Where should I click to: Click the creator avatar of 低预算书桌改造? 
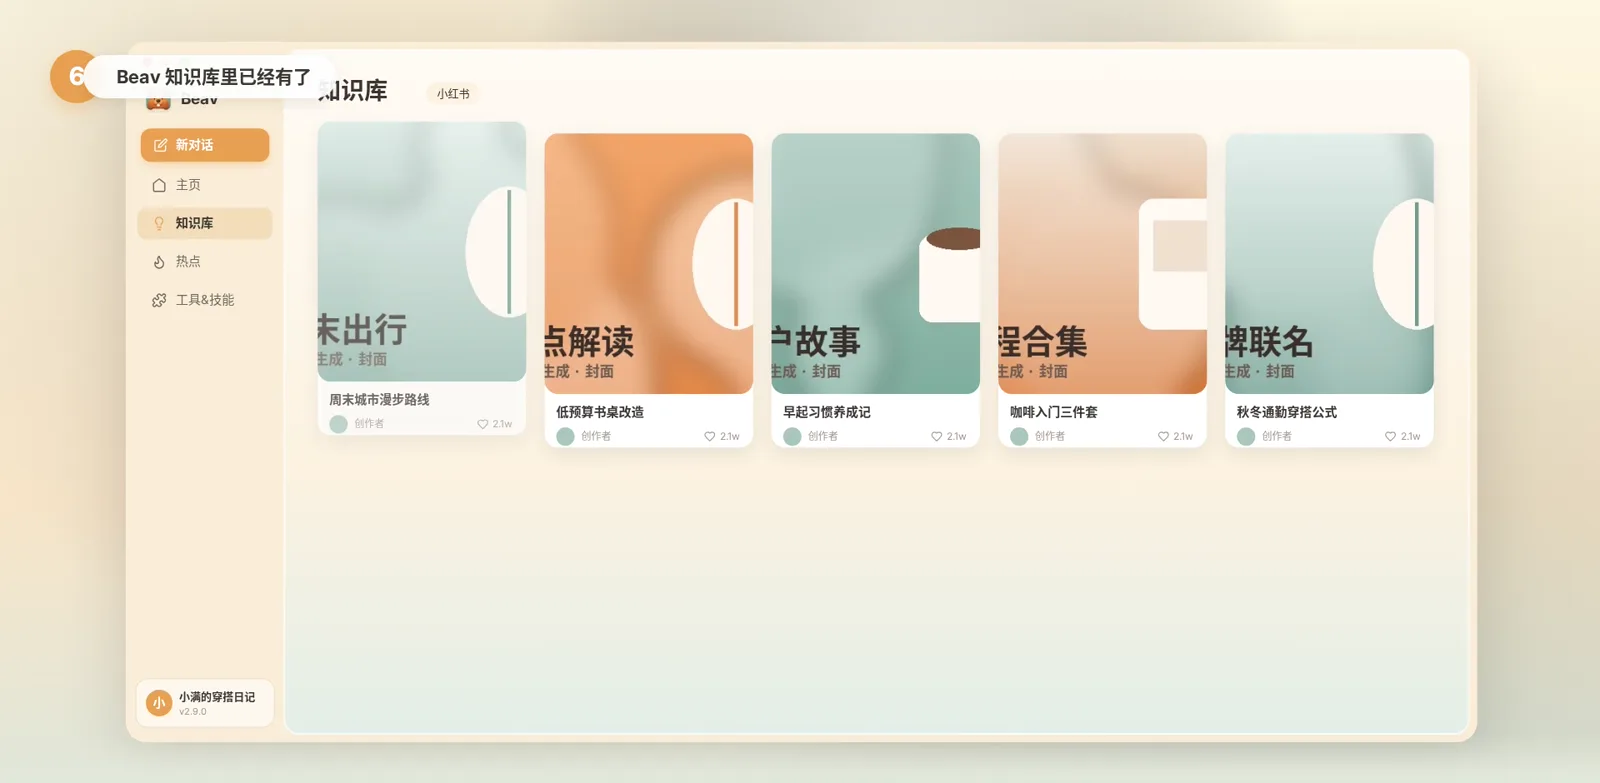click(x=566, y=436)
